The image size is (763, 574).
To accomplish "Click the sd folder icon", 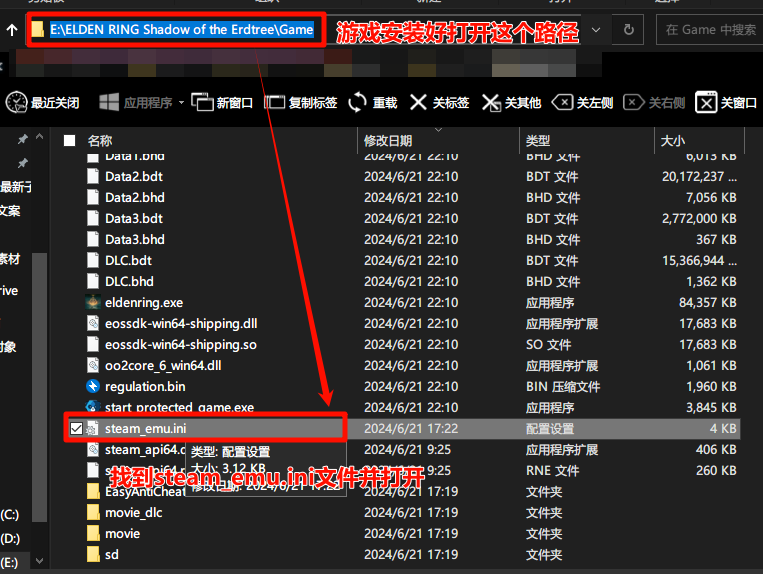I will (93, 554).
